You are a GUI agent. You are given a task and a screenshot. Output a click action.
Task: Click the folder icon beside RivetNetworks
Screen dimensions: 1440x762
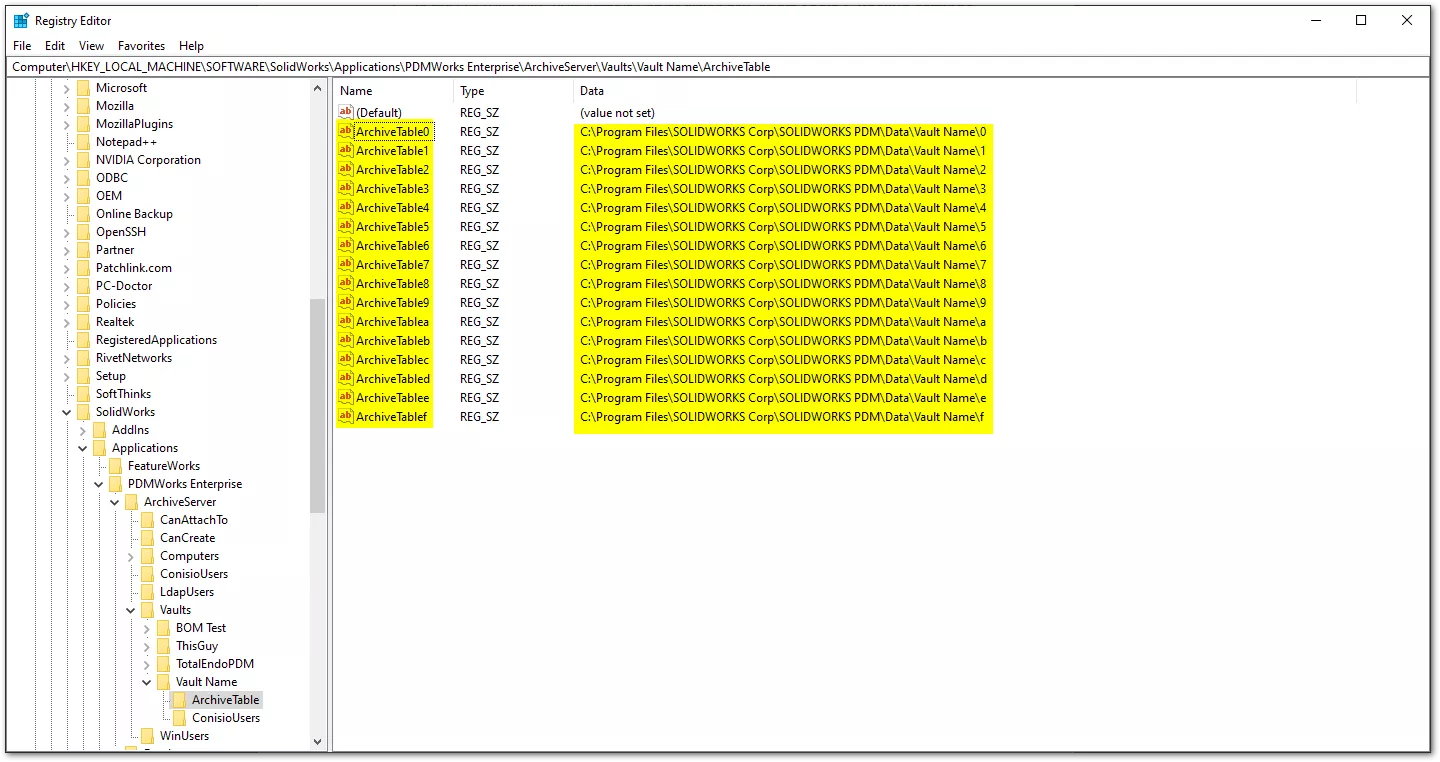pyautogui.click(x=83, y=358)
